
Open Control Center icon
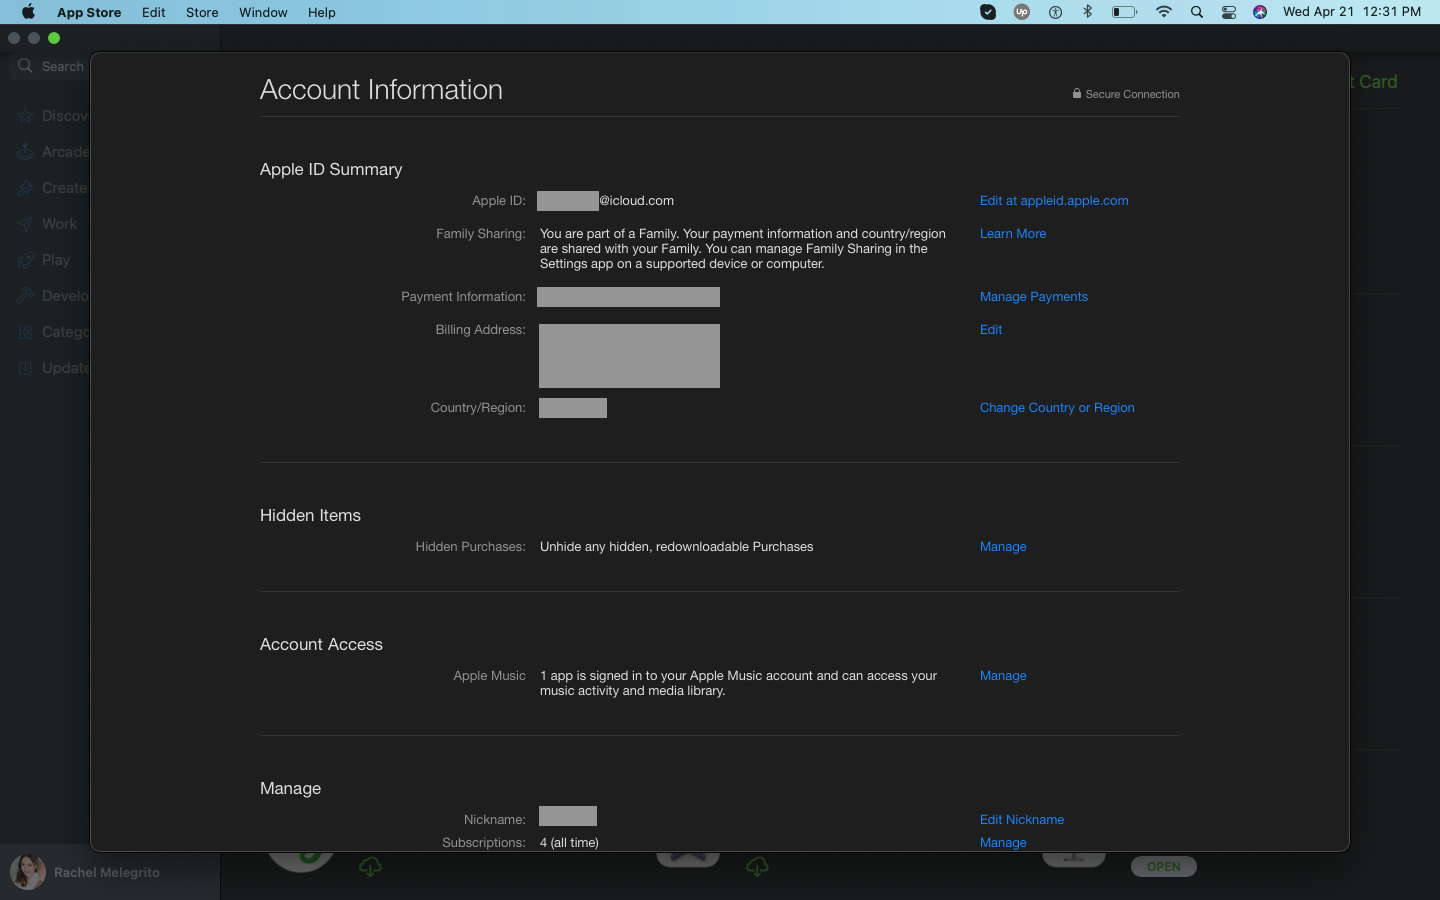[1229, 12]
